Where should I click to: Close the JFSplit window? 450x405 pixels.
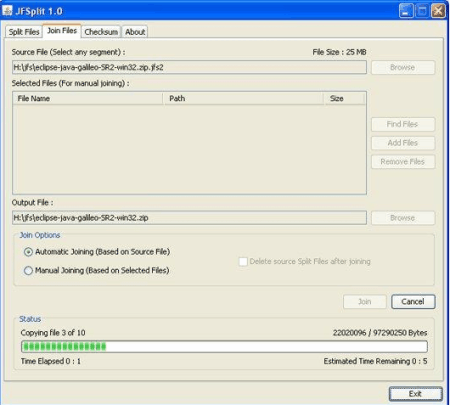click(438, 11)
